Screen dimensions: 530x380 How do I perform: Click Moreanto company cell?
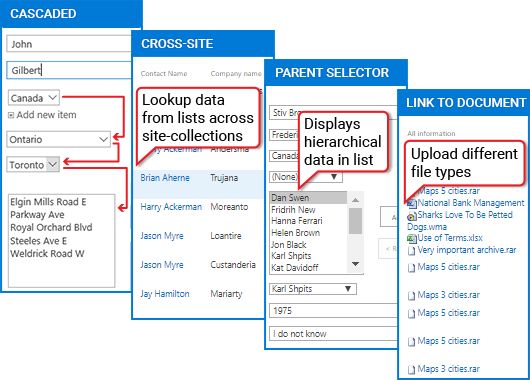tap(229, 207)
